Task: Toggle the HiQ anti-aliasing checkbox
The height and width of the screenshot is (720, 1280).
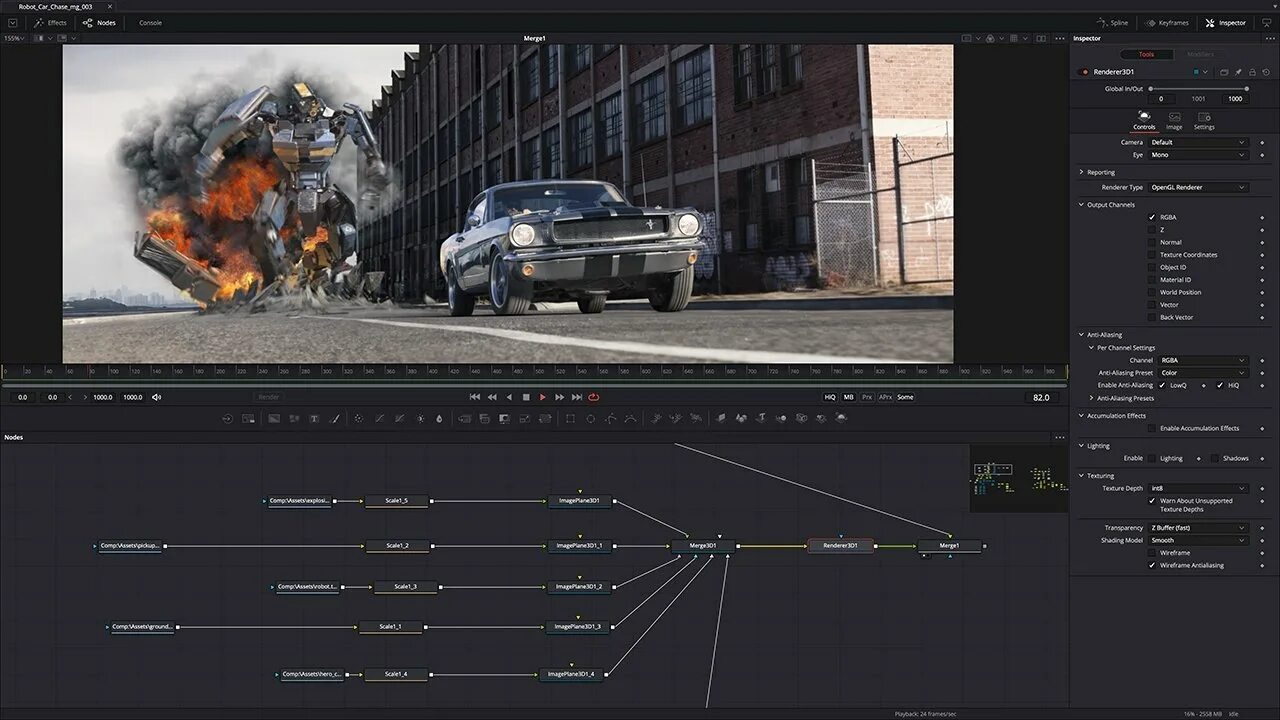Action: 1220,385
